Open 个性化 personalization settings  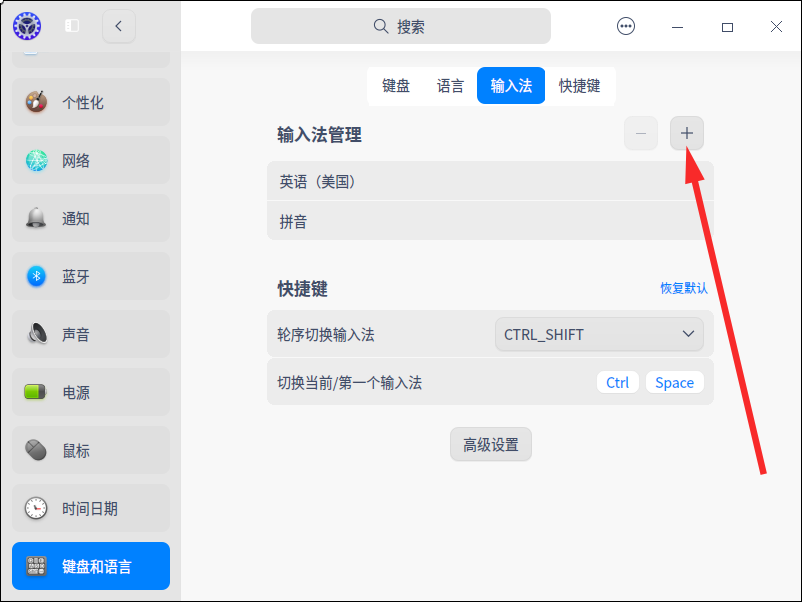[91, 102]
